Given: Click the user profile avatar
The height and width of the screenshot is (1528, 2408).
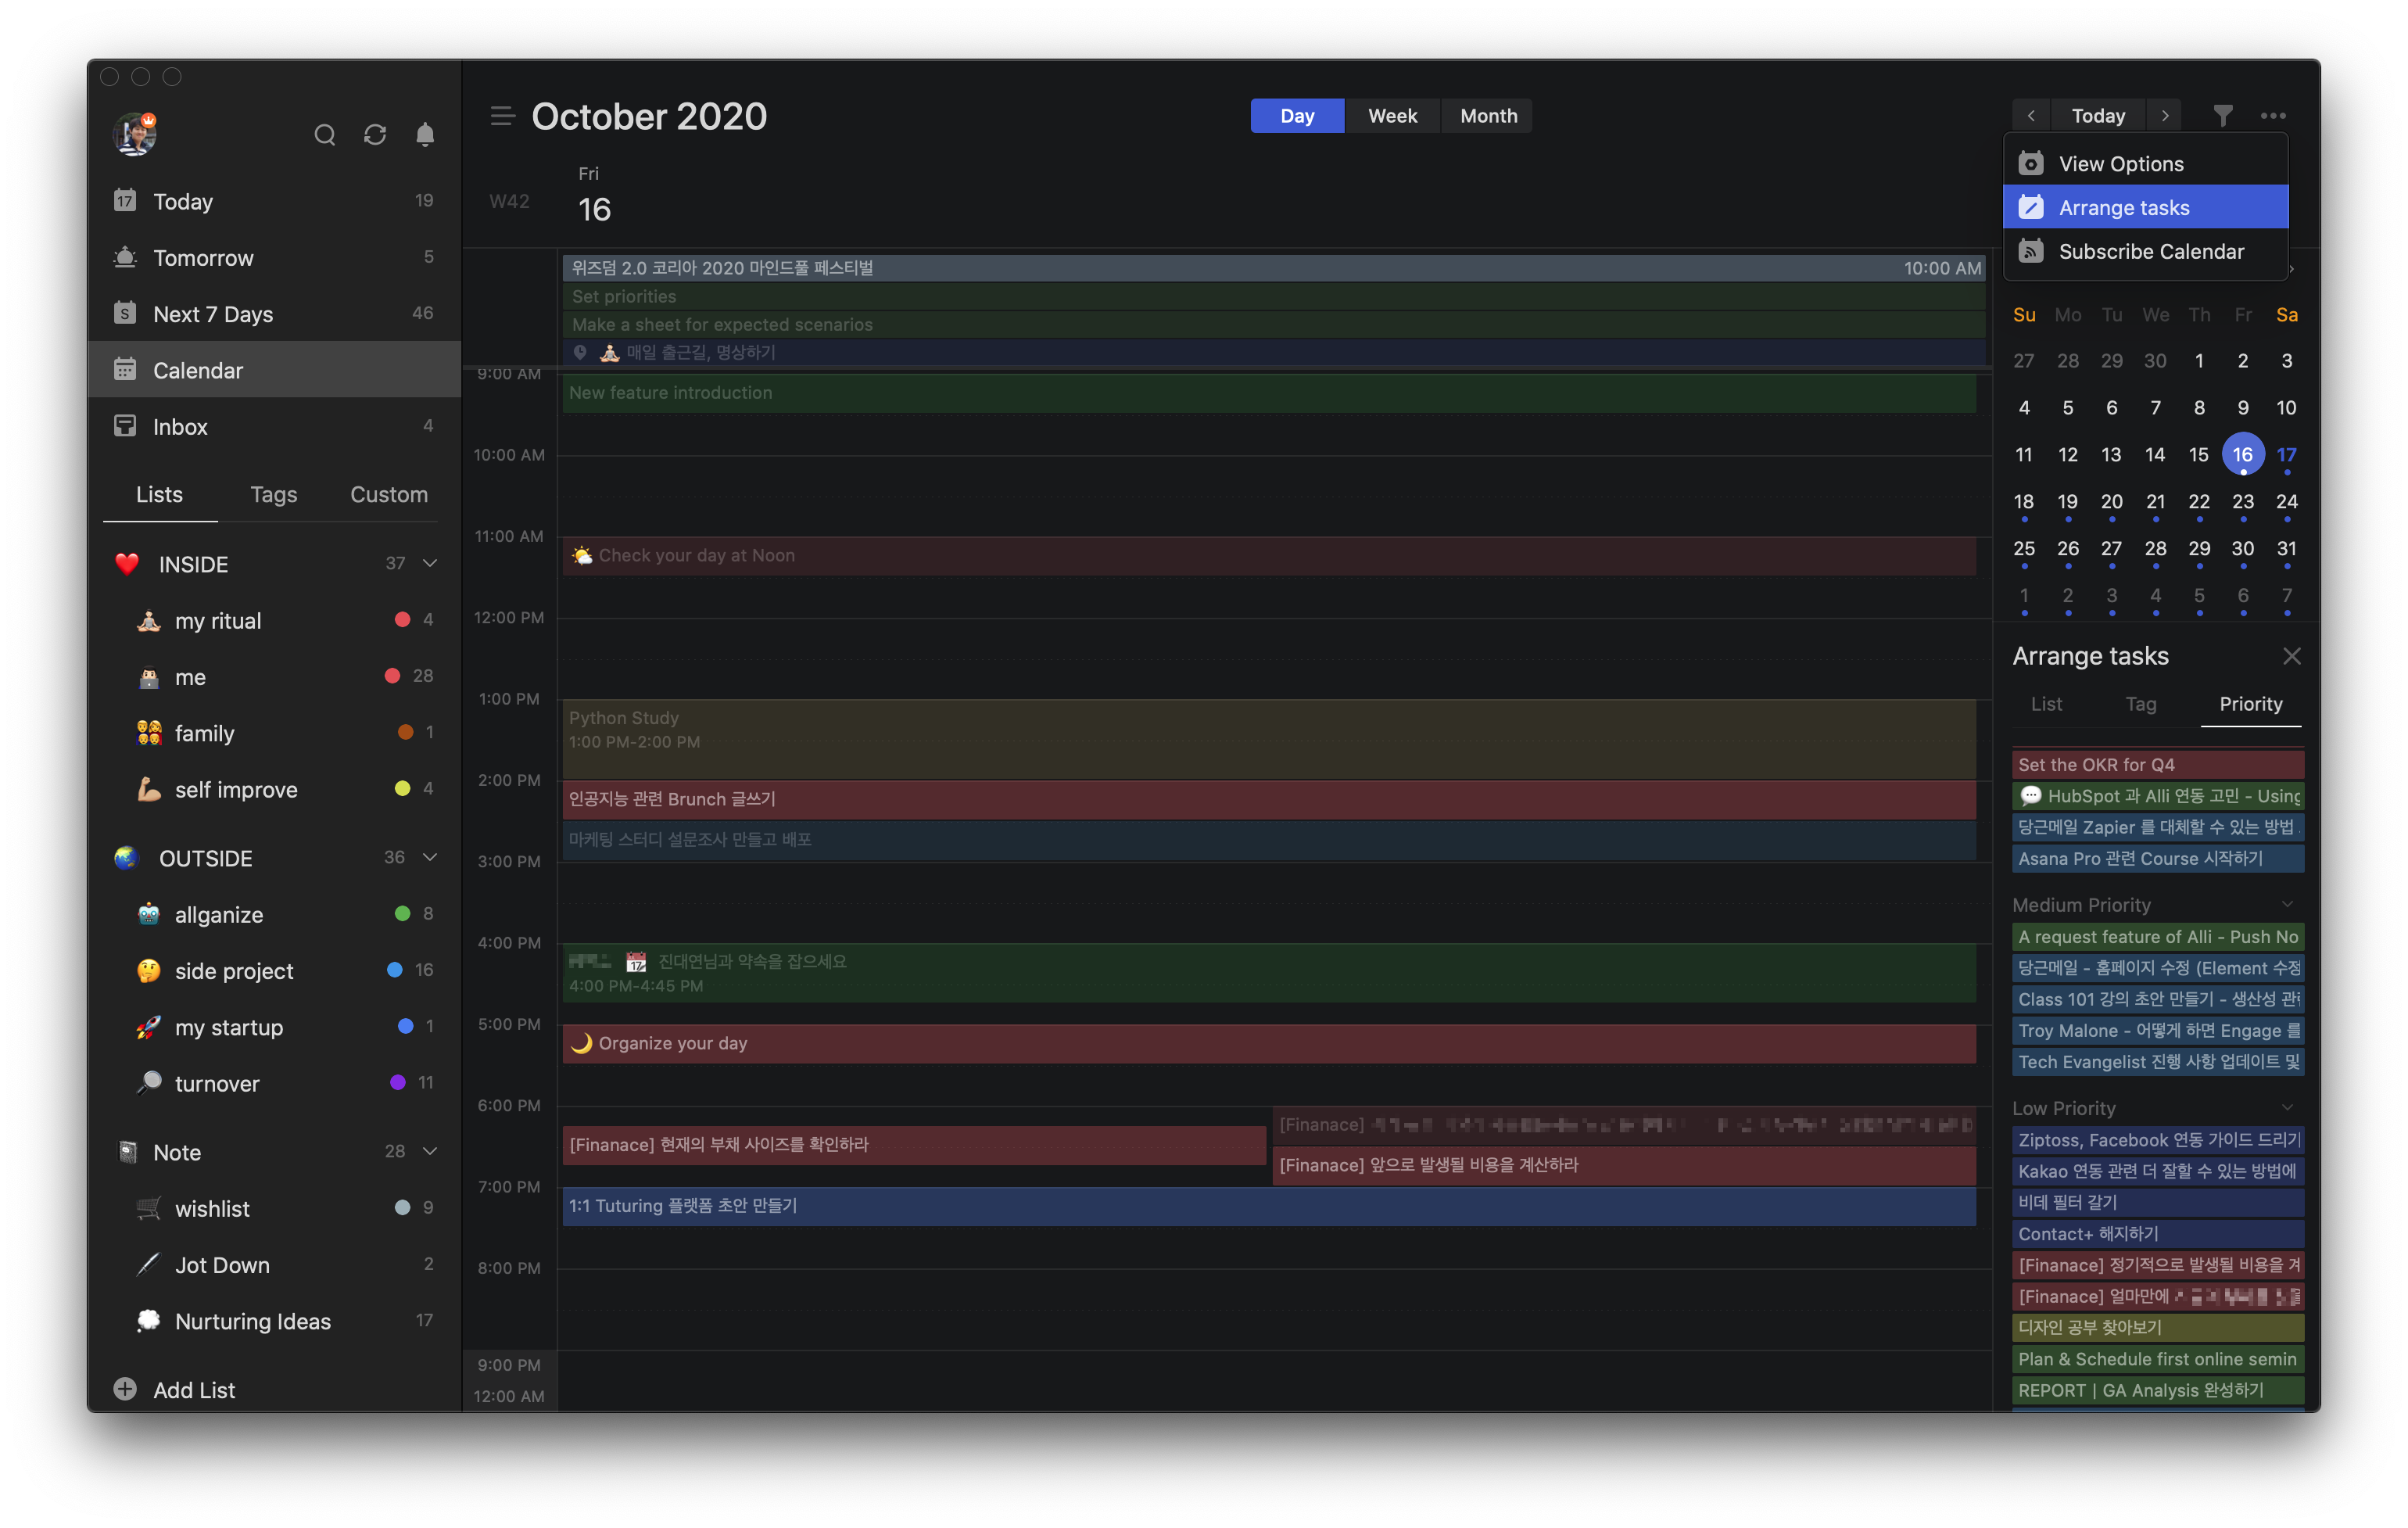Looking at the screenshot, I should click(x=135, y=134).
